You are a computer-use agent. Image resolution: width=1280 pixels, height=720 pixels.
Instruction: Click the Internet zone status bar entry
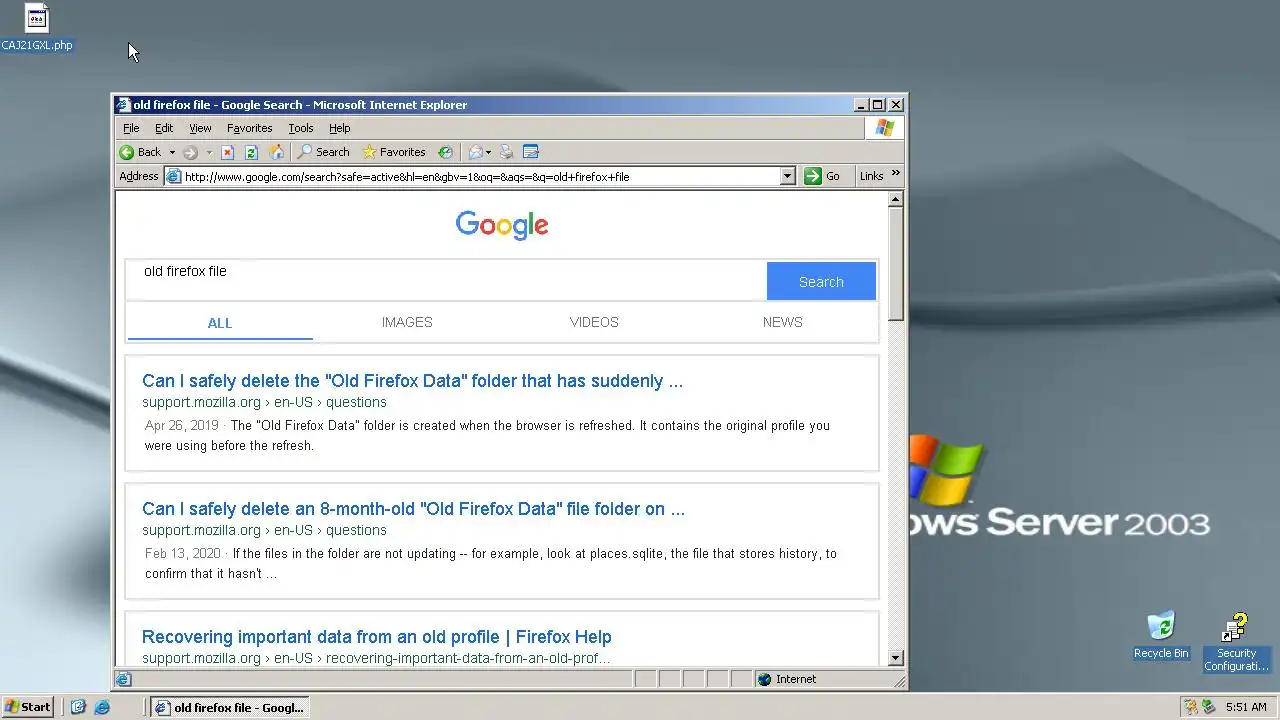click(786, 679)
